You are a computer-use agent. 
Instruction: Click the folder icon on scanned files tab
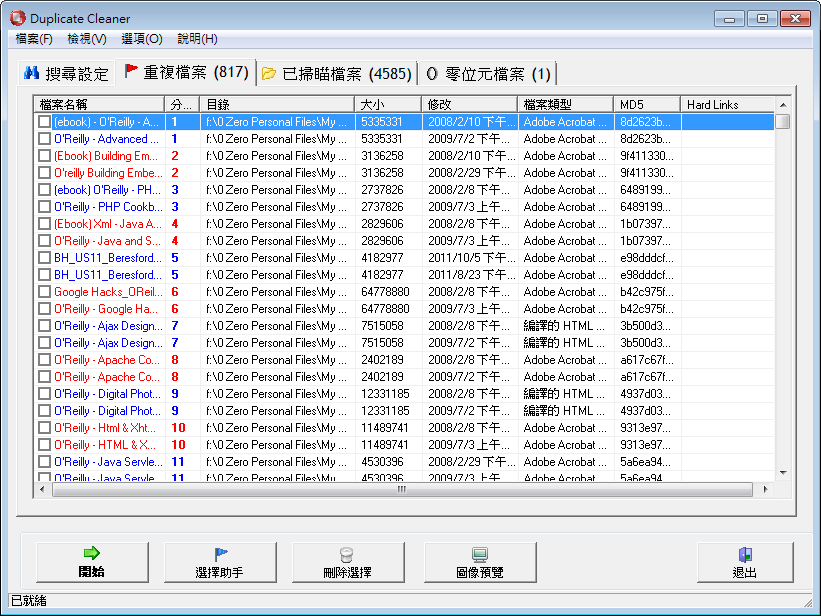(269, 73)
